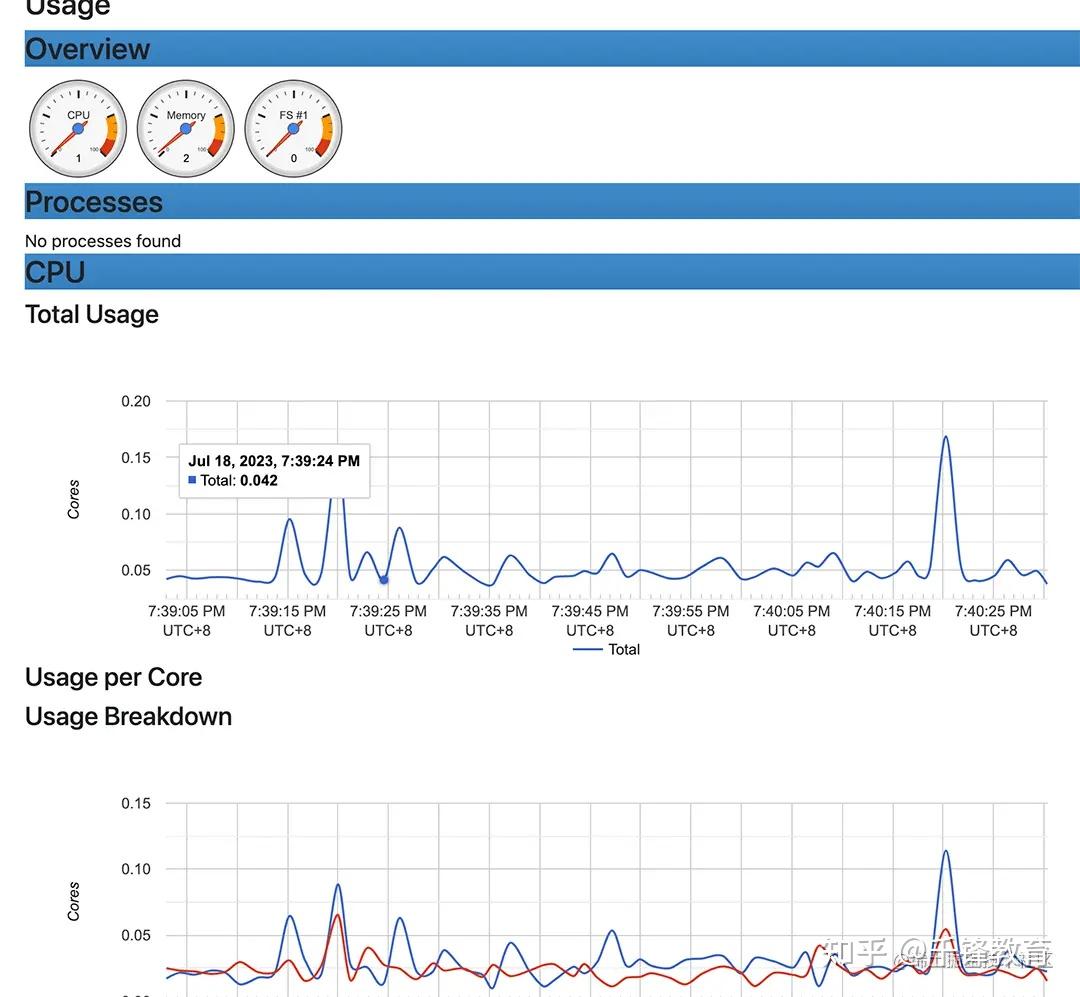The image size is (1080, 997).
Task: Click the blue square marker in the tooltip
Action: [x=192, y=480]
